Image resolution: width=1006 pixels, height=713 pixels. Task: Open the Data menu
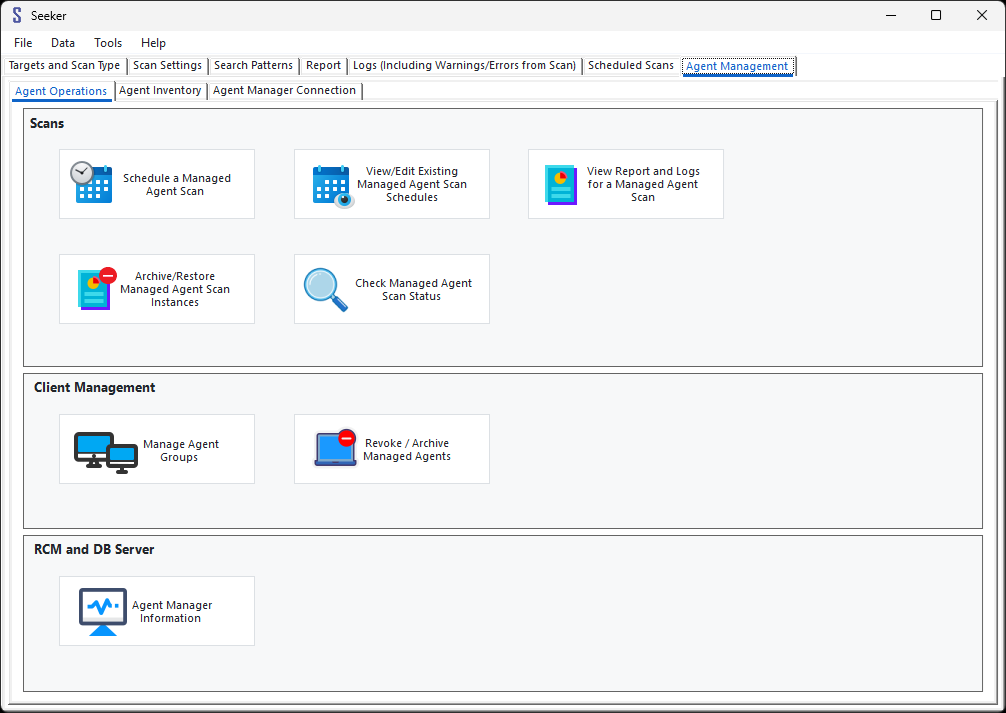click(63, 43)
